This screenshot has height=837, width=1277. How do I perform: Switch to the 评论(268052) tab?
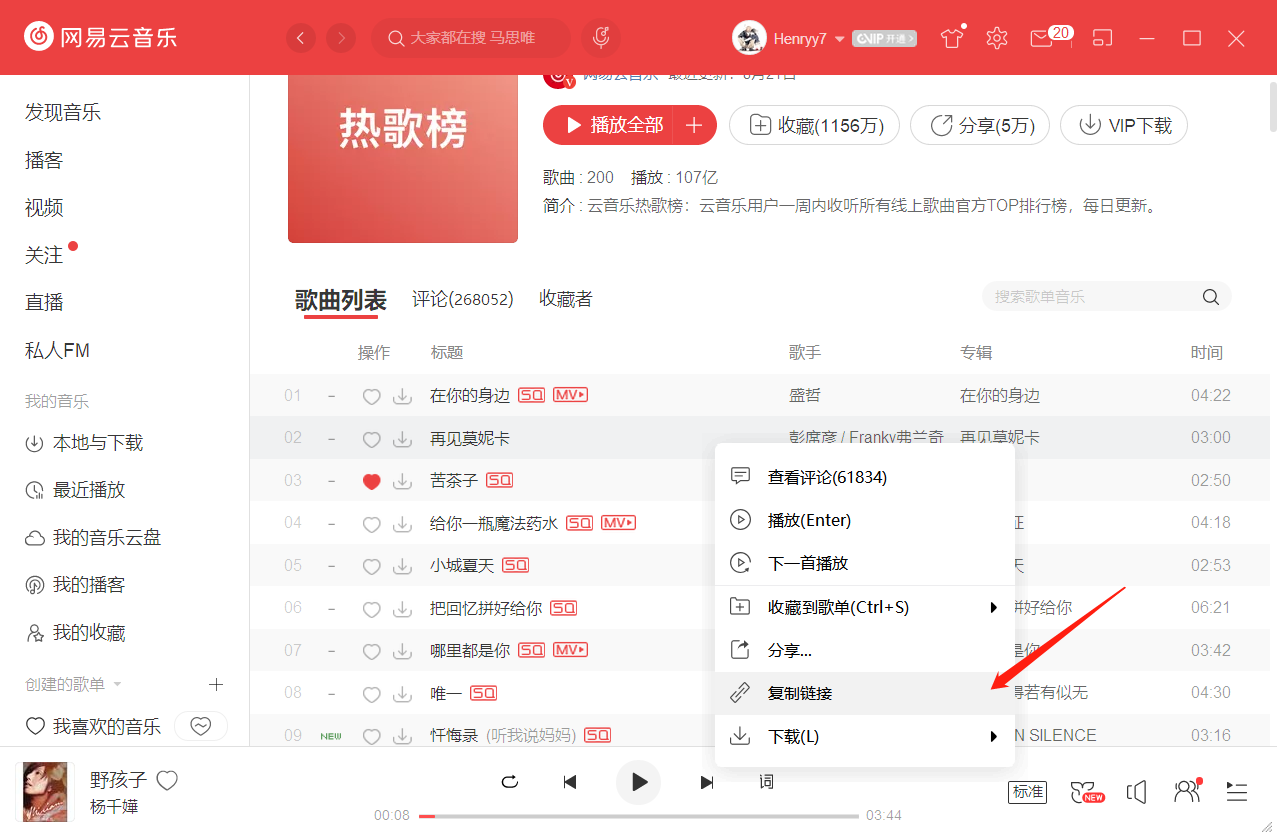tap(462, 299)
